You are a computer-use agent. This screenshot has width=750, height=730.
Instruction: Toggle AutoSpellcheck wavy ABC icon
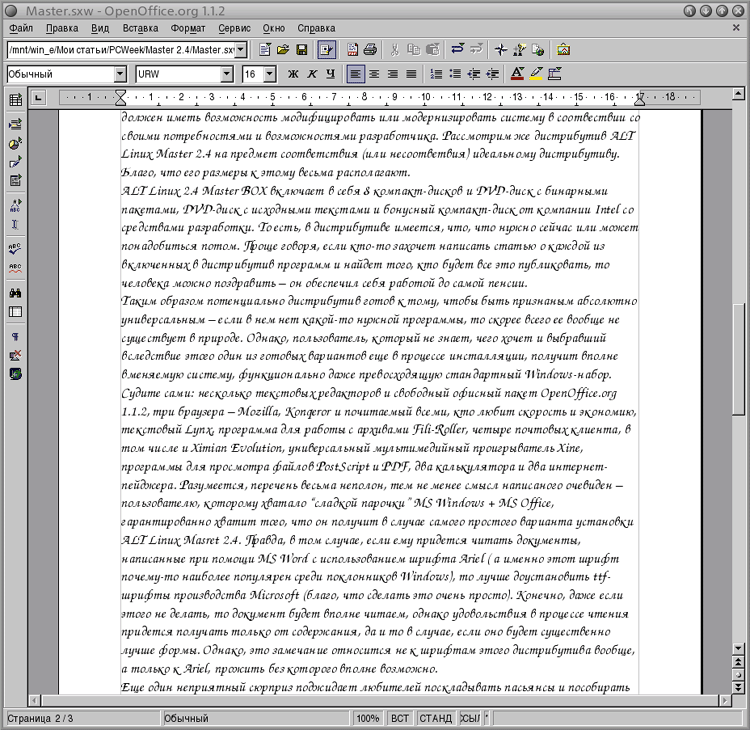pyautogui.click(x=15, y=267)
